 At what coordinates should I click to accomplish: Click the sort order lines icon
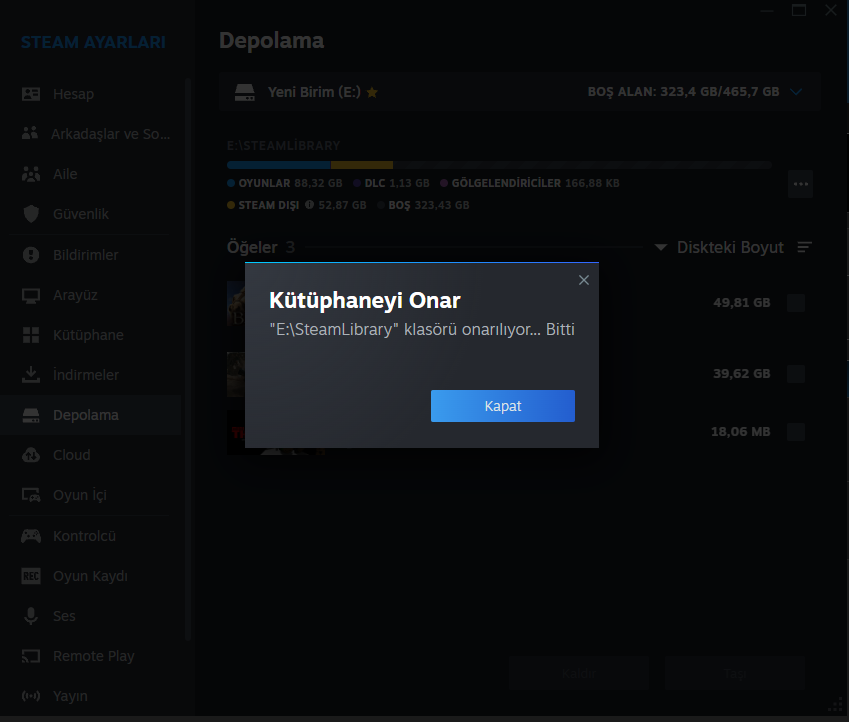coord(805,248)
